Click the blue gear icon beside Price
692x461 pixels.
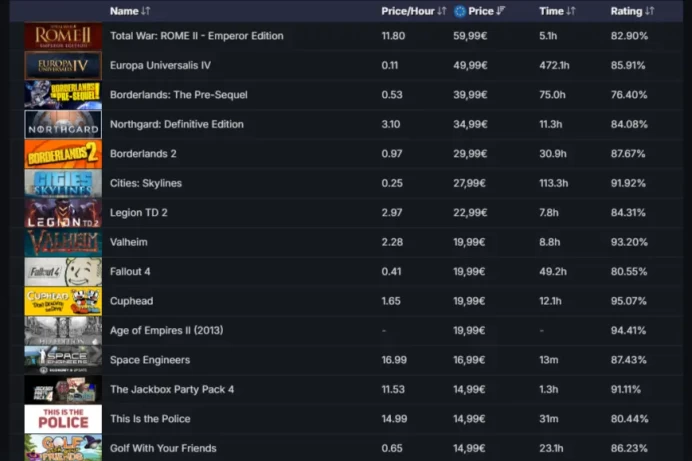coord(460,11)
